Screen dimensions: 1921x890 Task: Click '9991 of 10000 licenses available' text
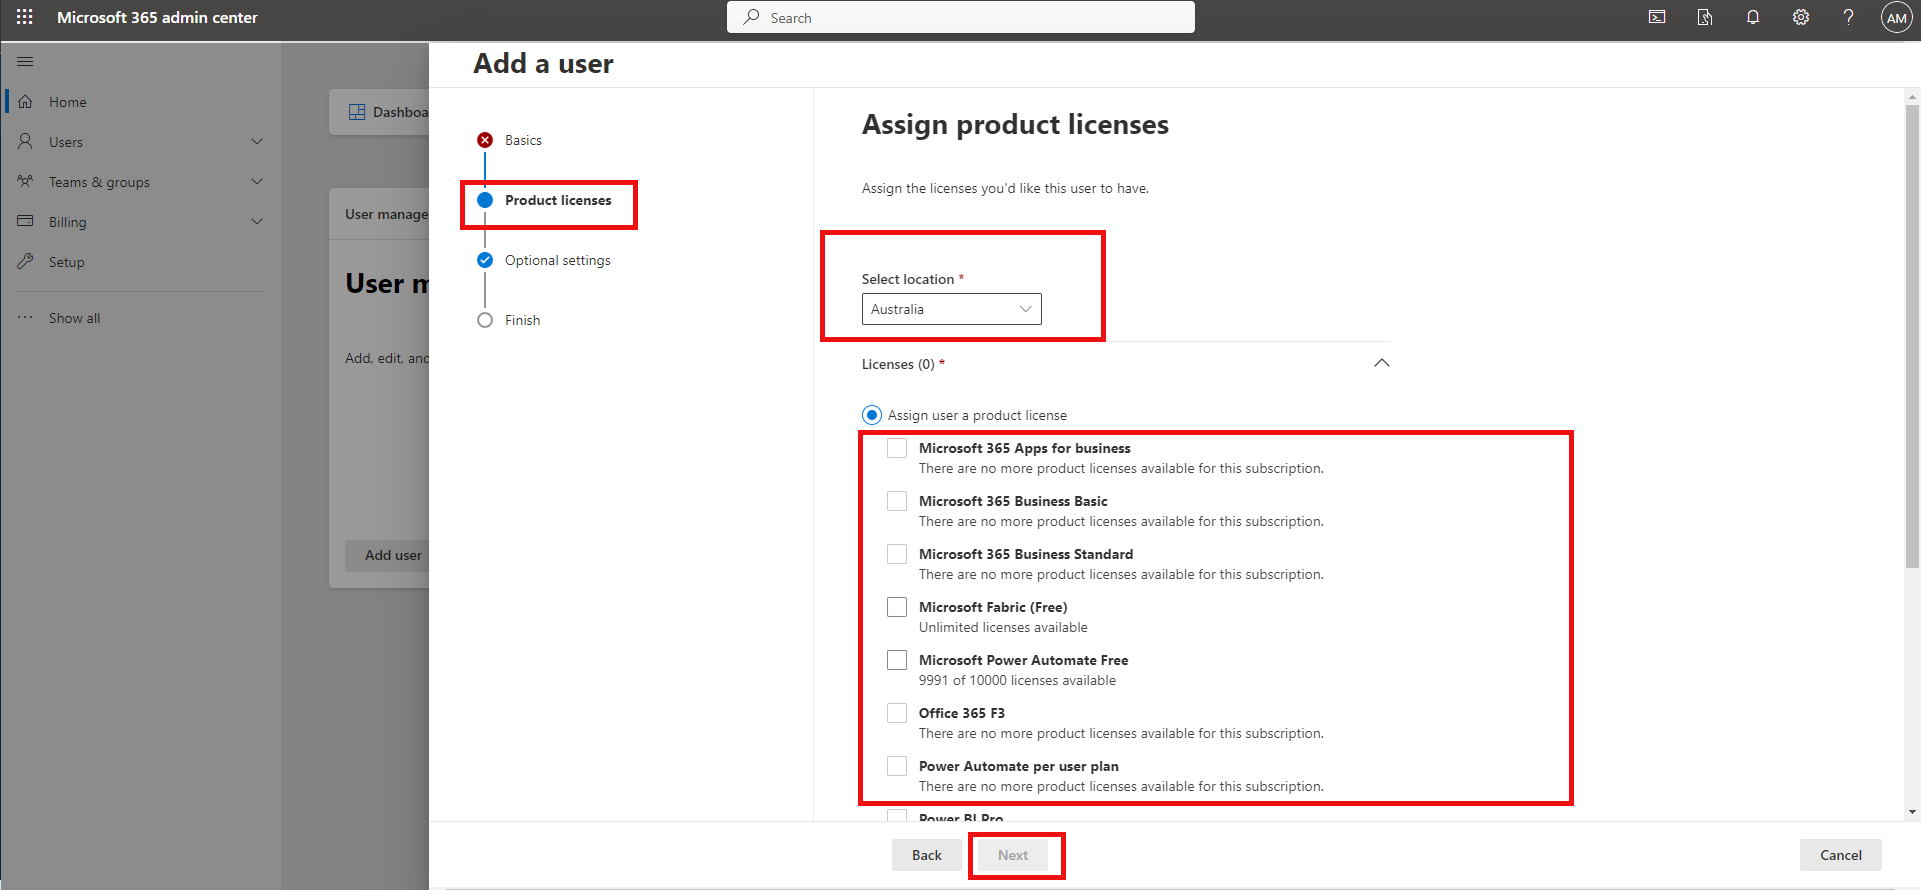point(1017,680)
